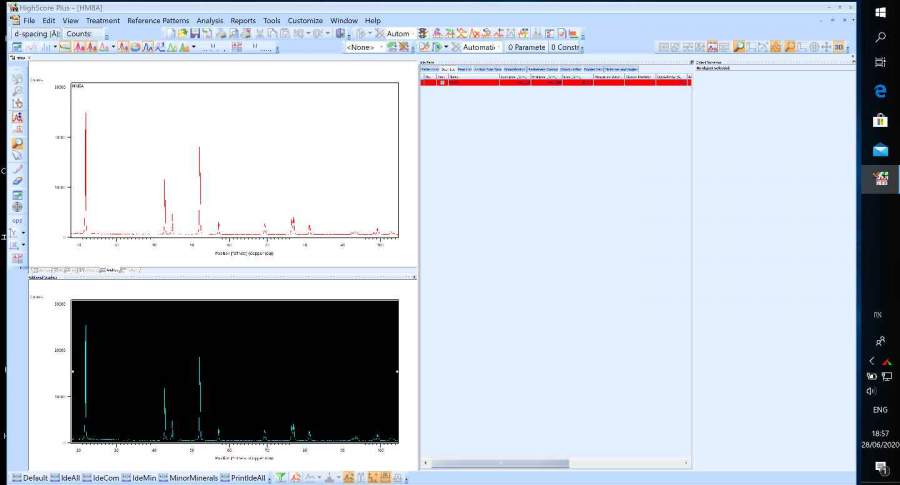The image size is (900, 485).
Task: Open the Reference Patterns menu
Action: (158, 20)
